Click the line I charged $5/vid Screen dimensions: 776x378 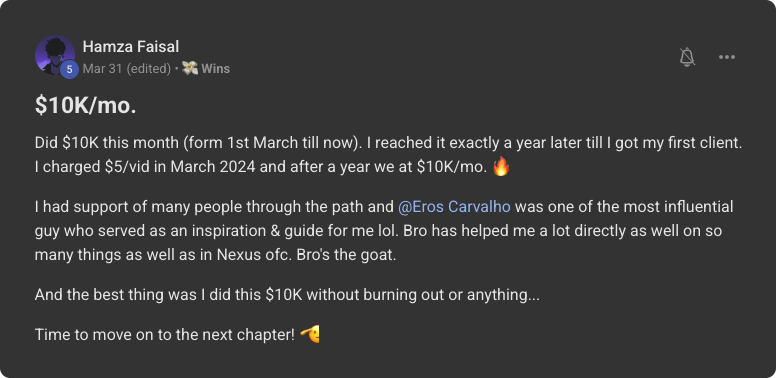(x=272, y=167)
